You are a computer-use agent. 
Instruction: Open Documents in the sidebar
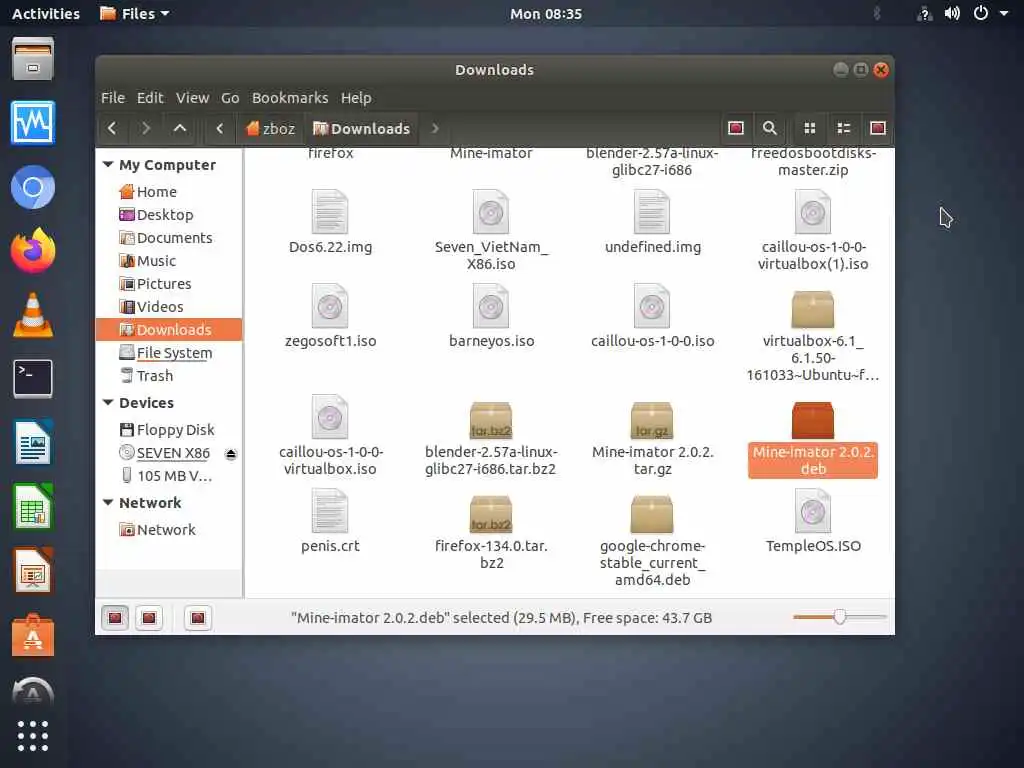click(x=169, y=238)
